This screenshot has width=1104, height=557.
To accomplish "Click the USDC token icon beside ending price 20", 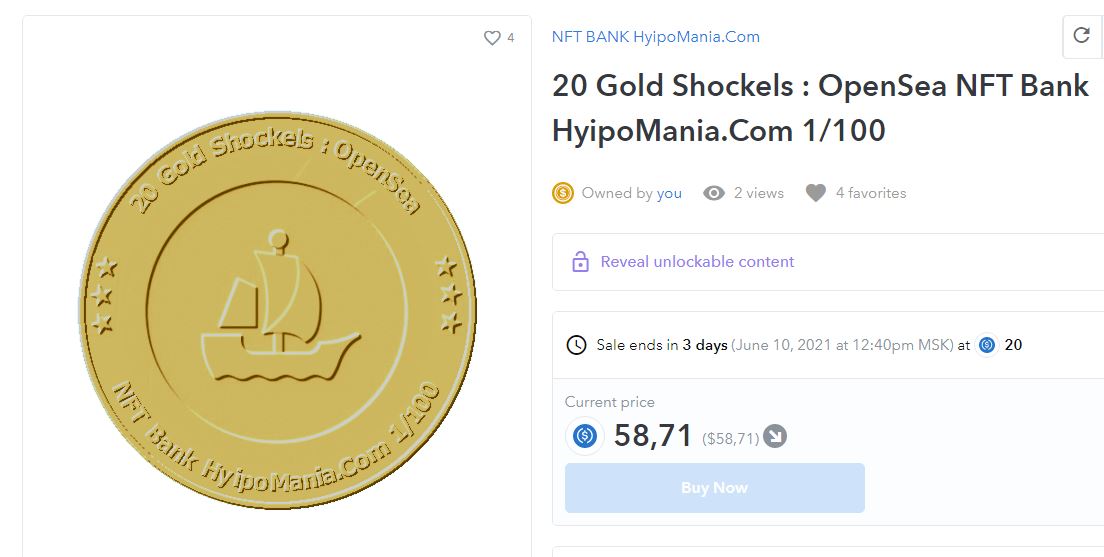I will click(987, 346).
